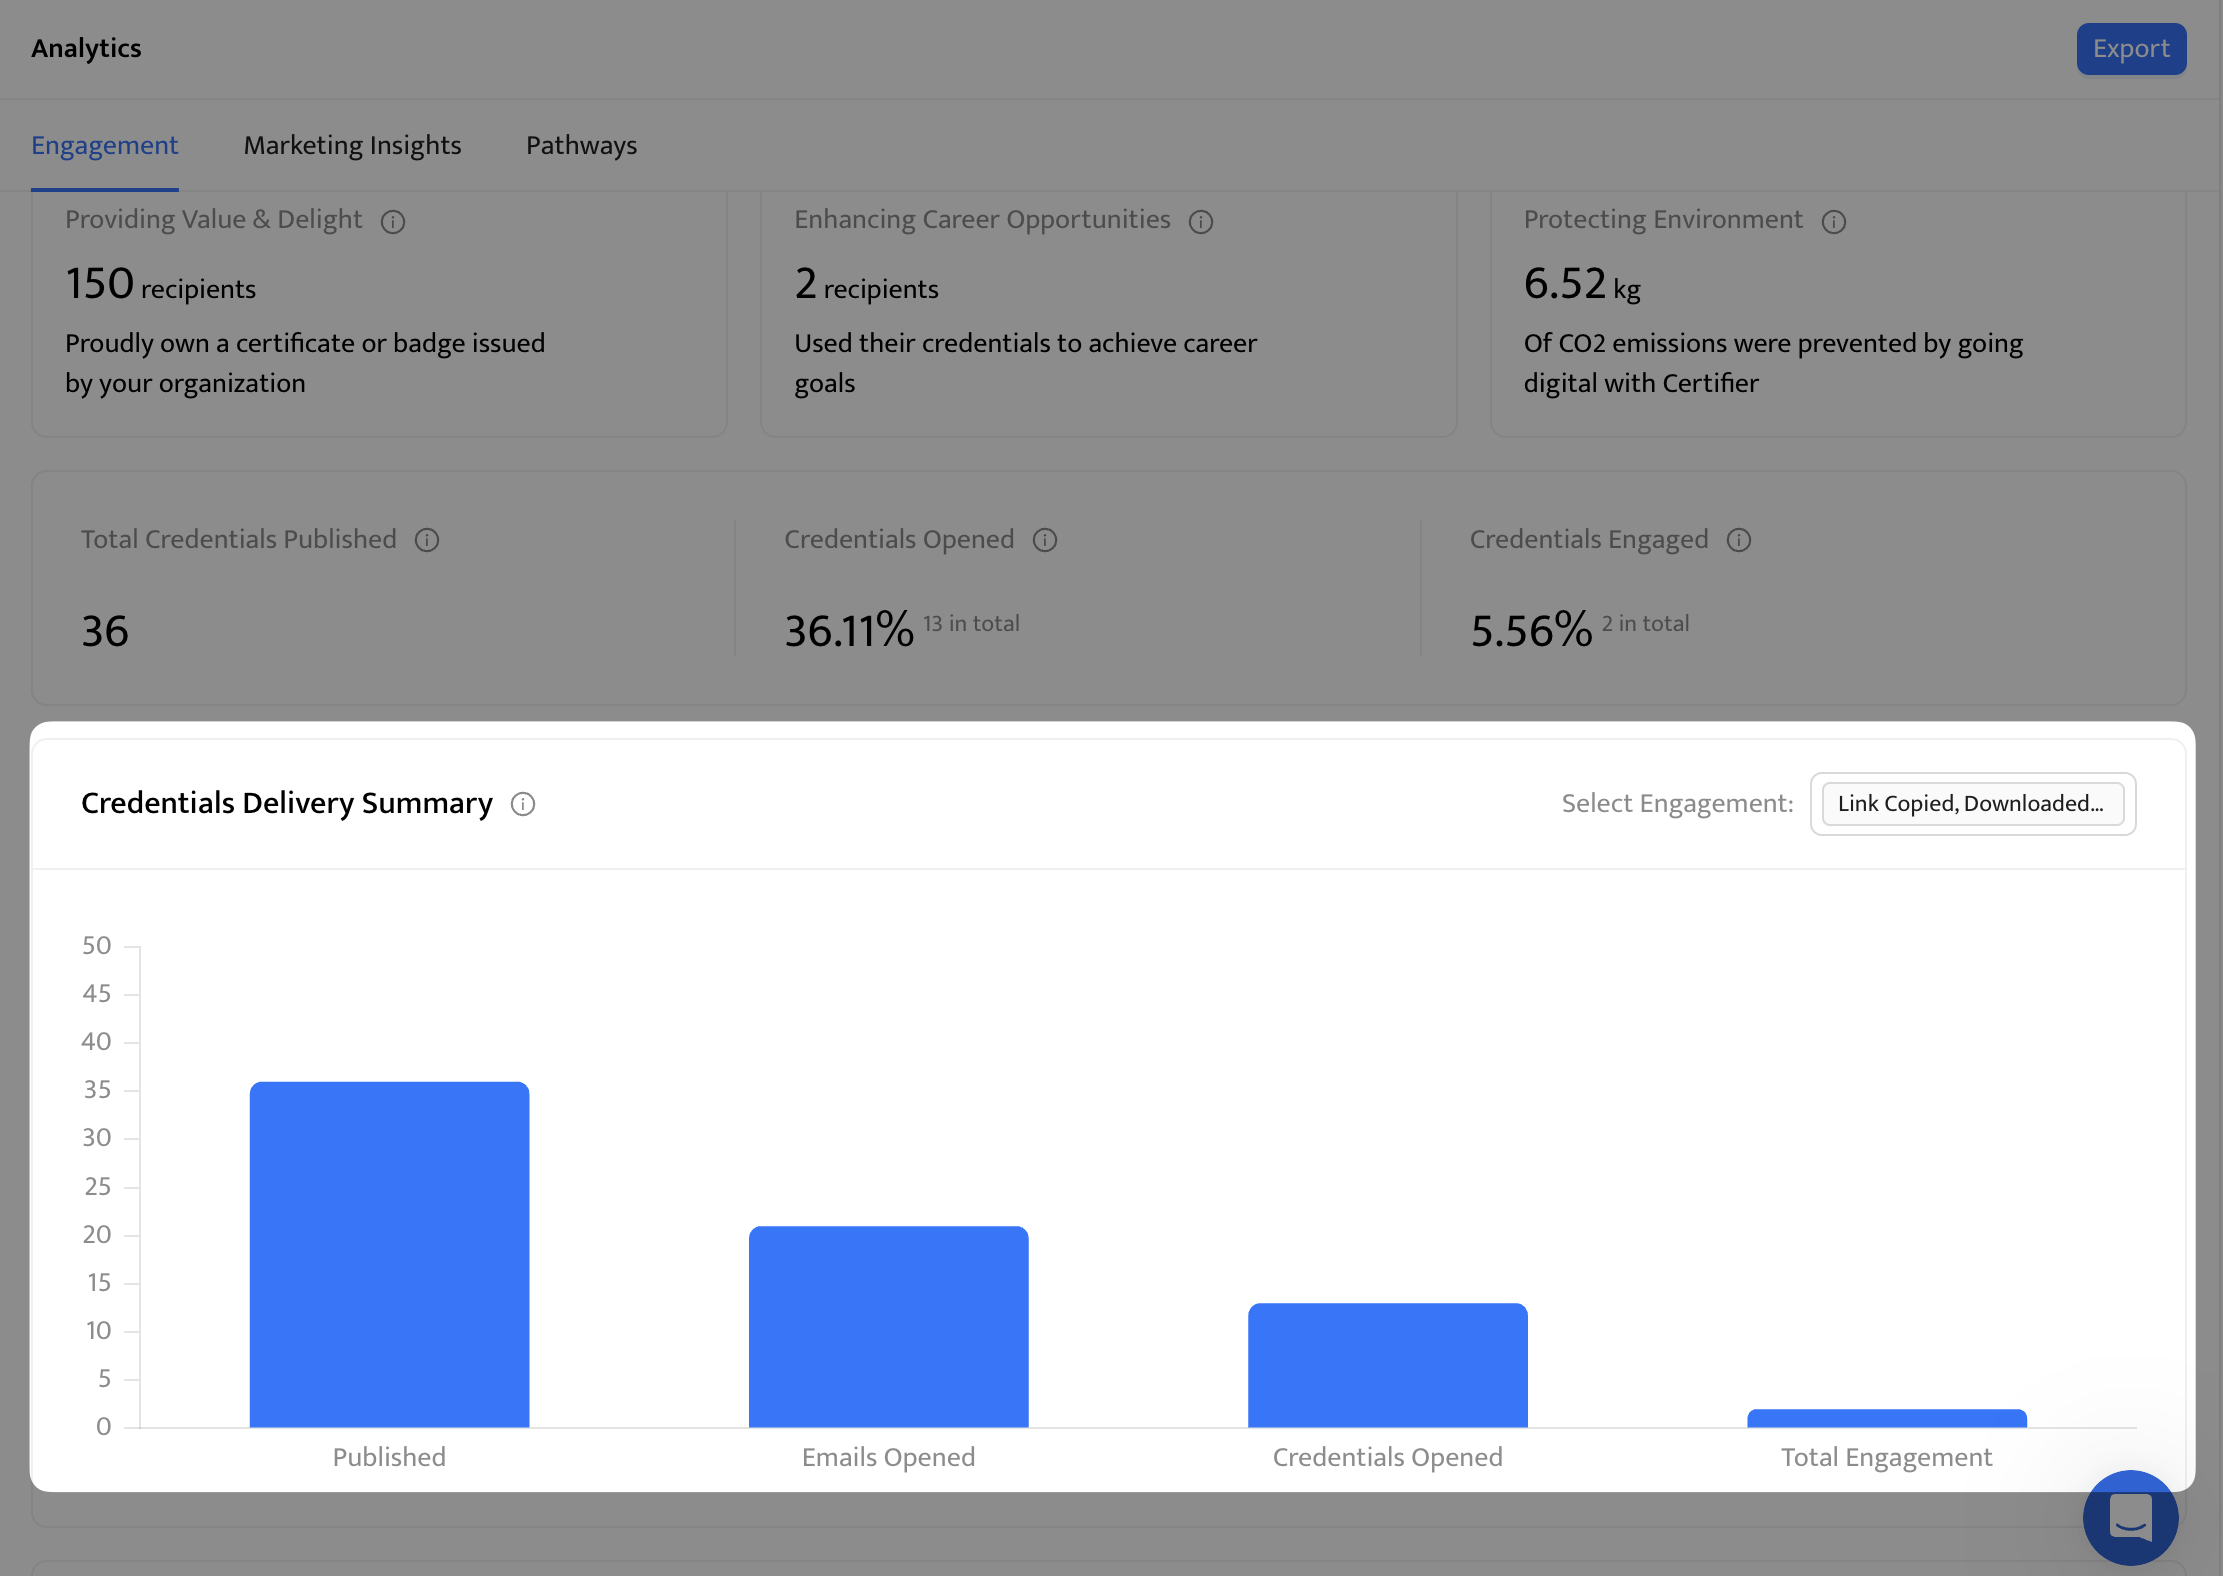Open the Select Engagement dropdown

click(1973, 804)
